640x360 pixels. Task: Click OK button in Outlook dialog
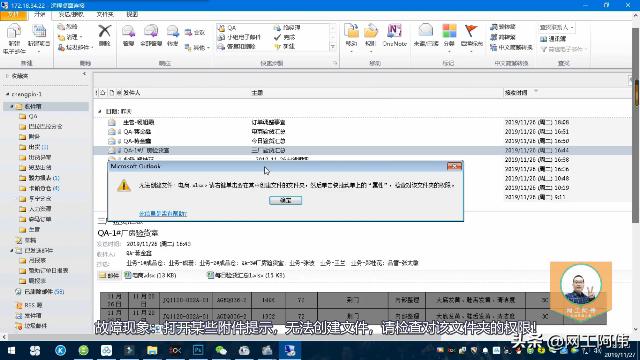point(285,200)
